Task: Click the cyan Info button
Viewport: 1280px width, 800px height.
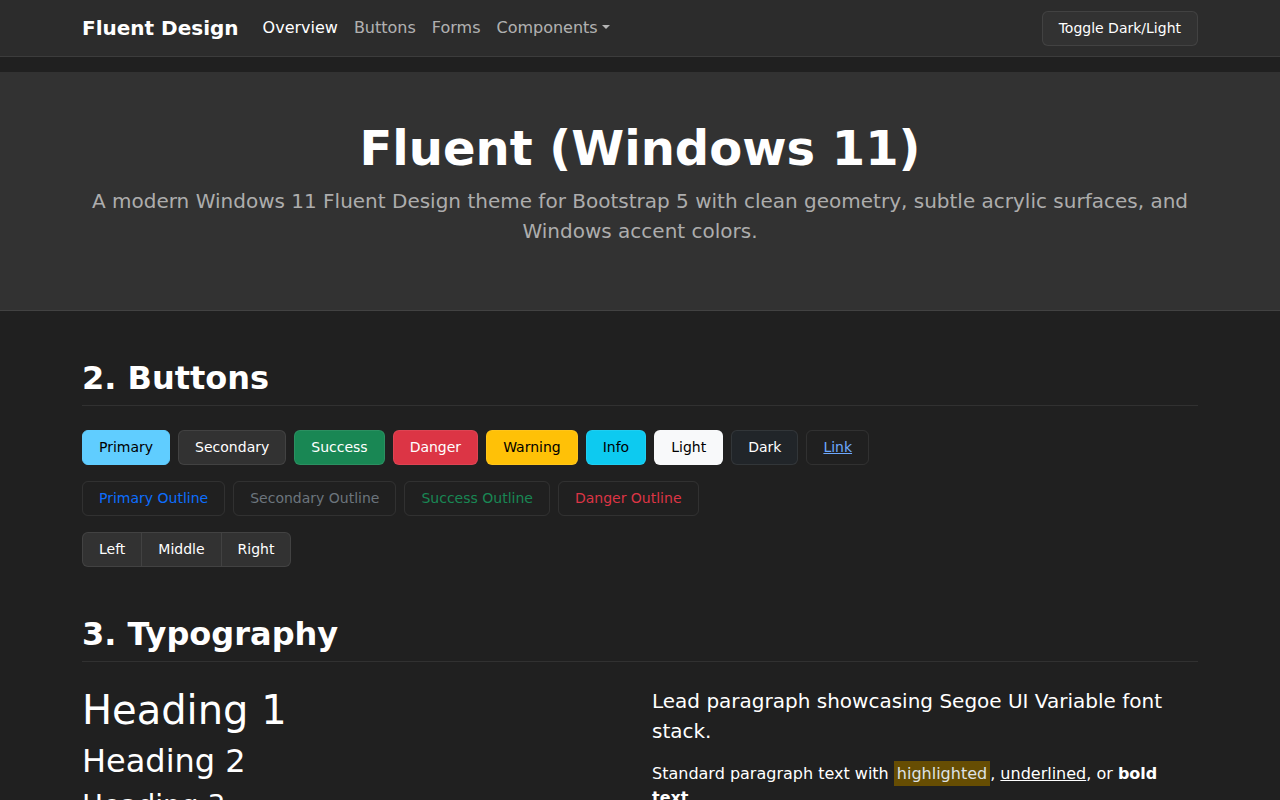Action: coord(616,447)
